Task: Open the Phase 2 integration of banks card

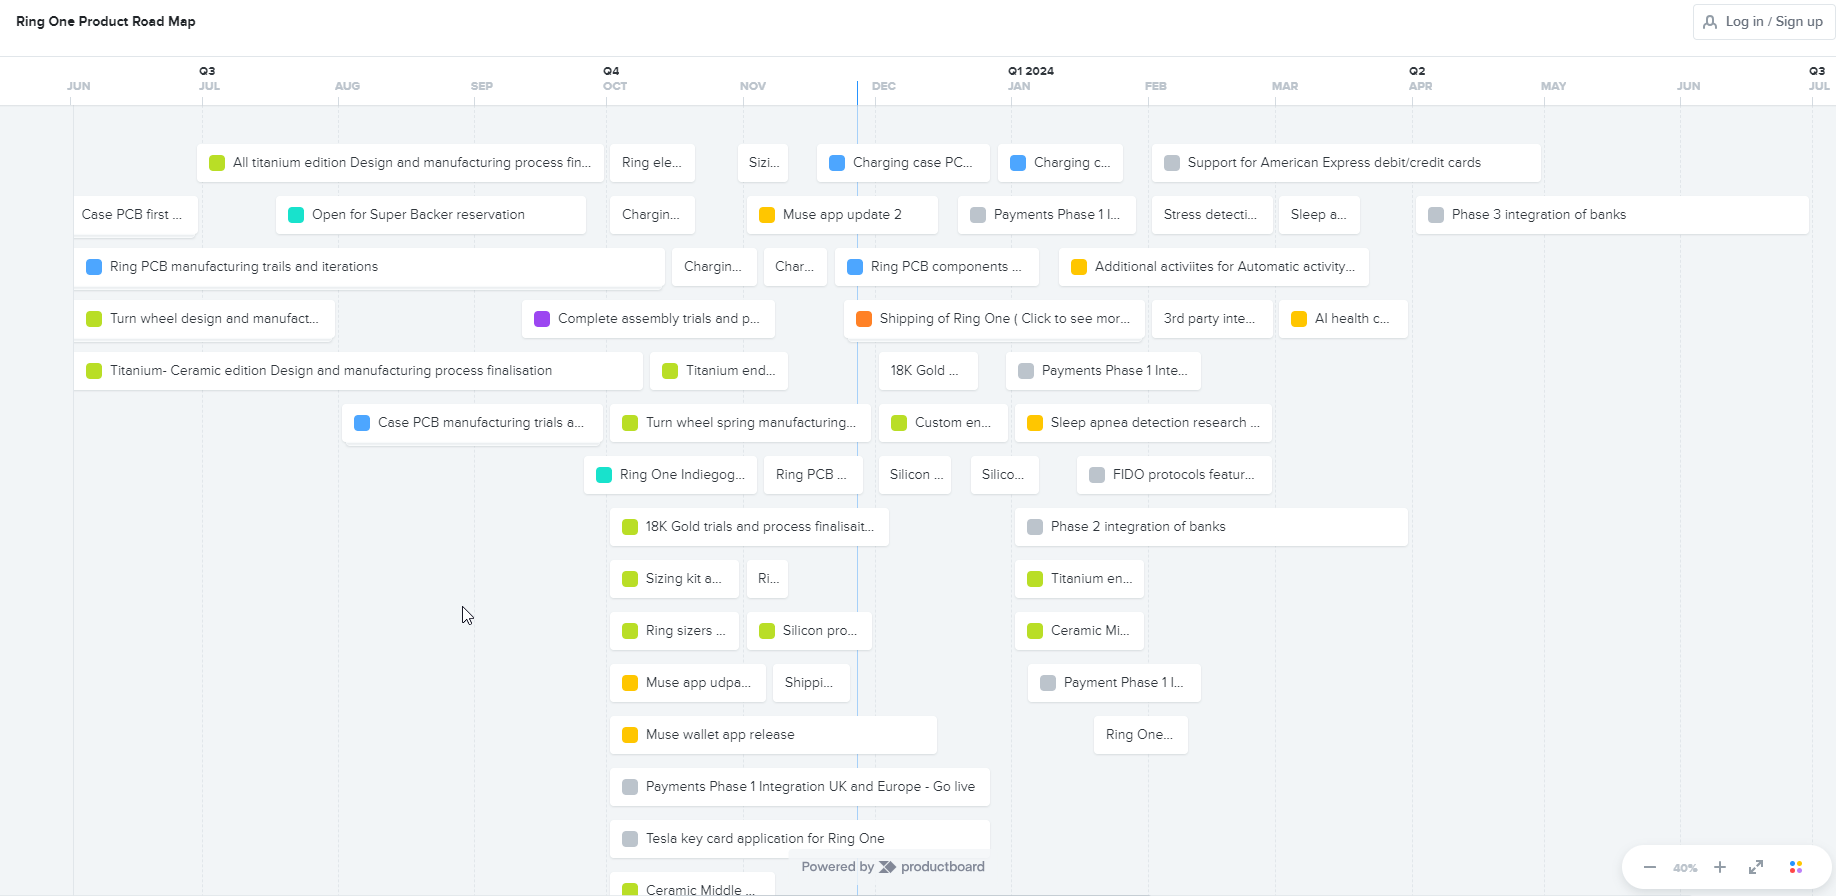Action: [1211, 527]
